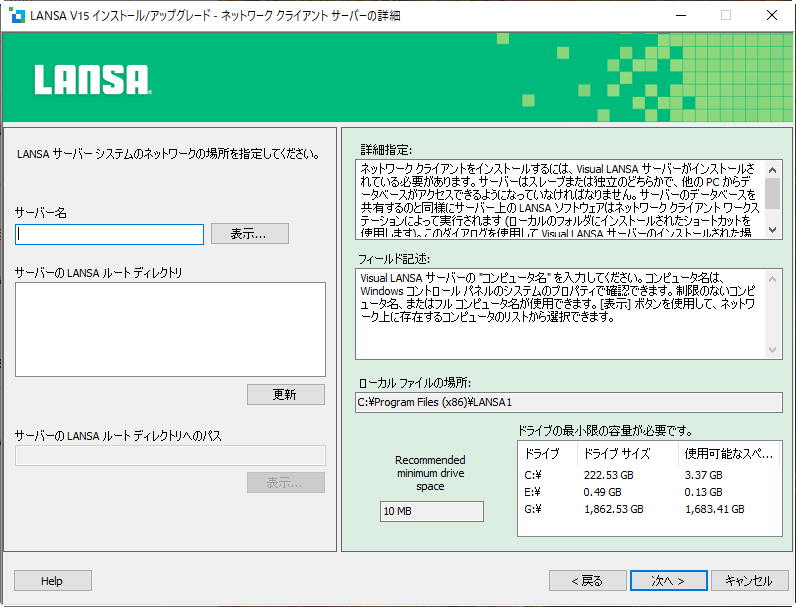Click the ドライブ サイズ column header
This screenshot has width=796, height=607.
(x=627, y=454)
